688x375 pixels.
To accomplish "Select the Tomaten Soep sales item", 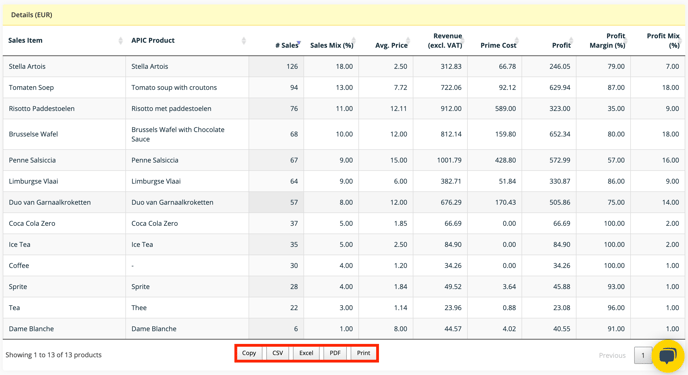I will point(31,88).
